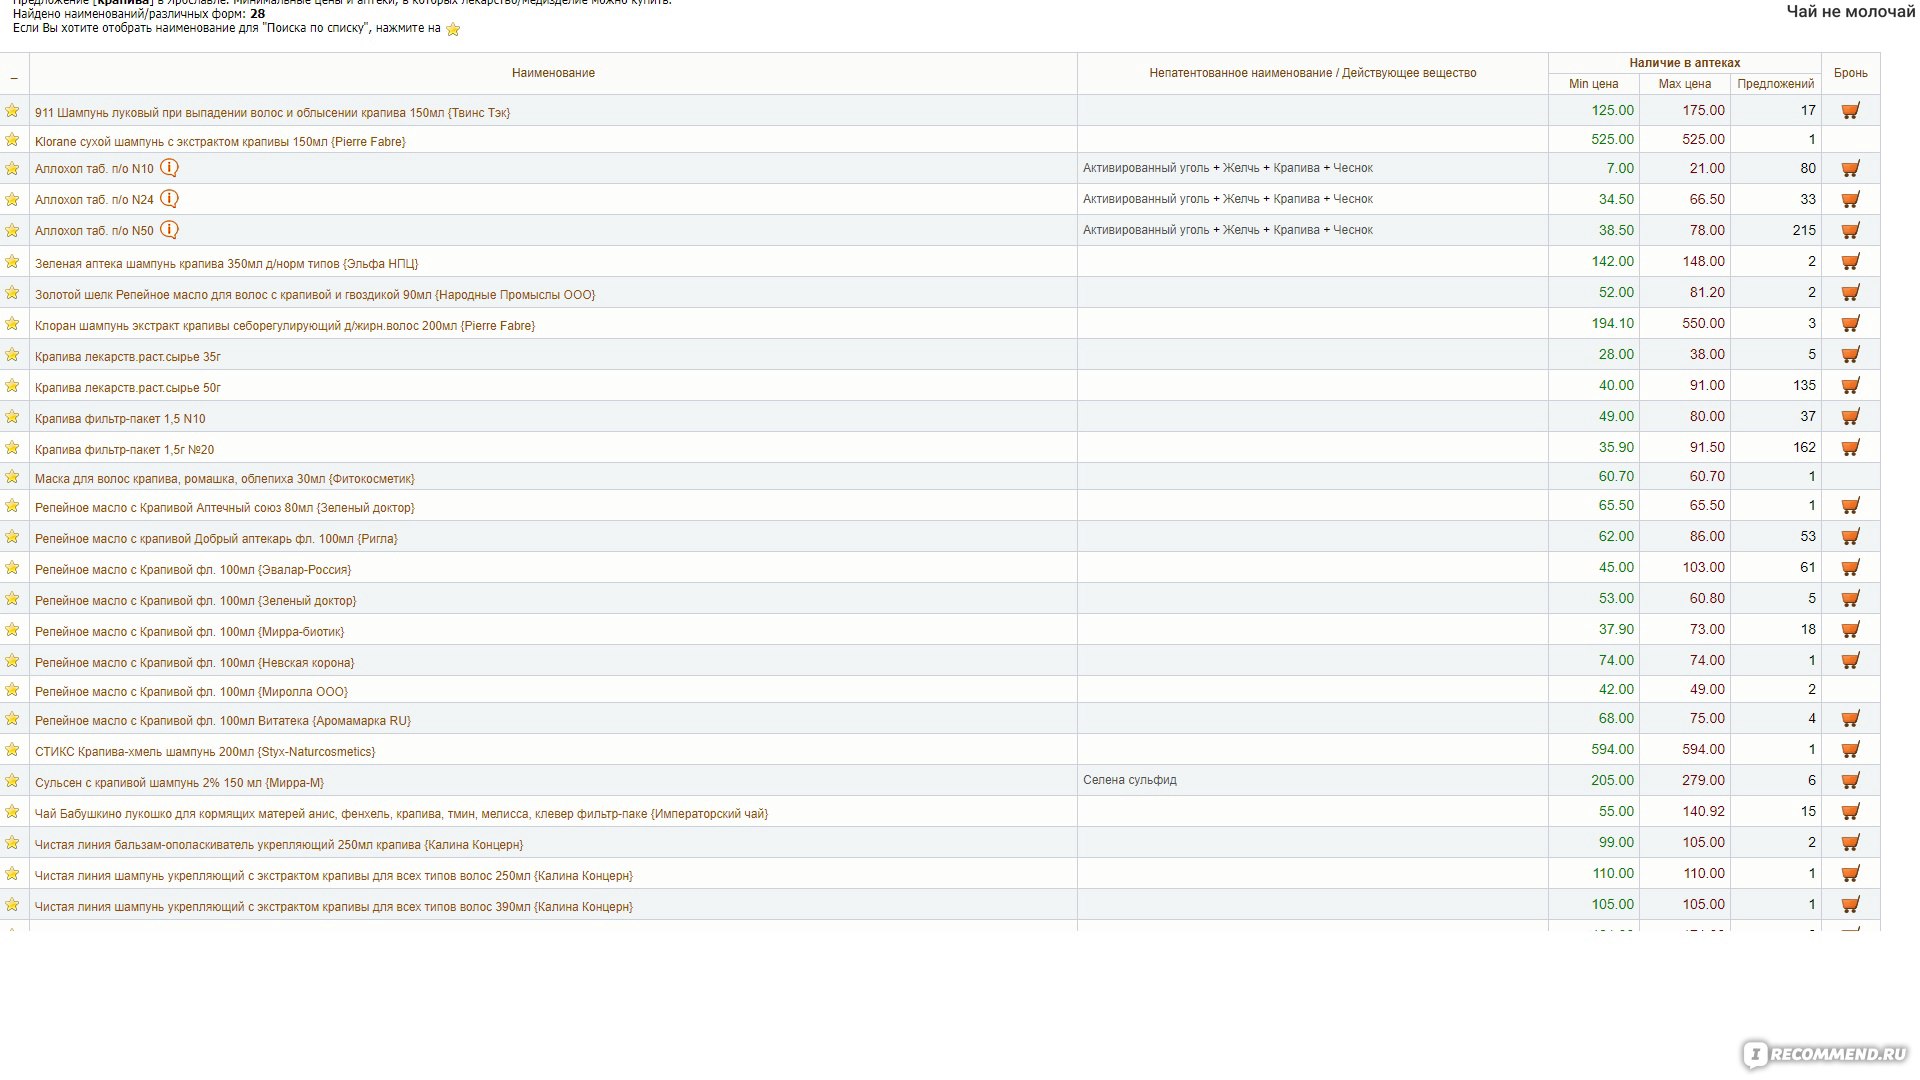1920x1080 pixels.
Task: Click cart for Чистая линия бальзам-ополаскиватель
Action: point(1850,842)
